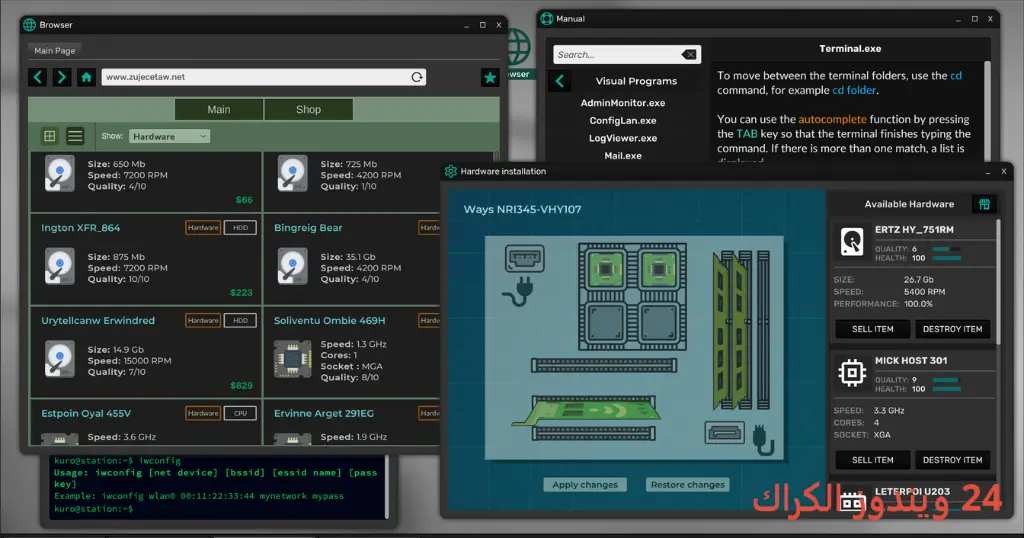Open the Available Hardware shop icon

(x=984, y=204)
